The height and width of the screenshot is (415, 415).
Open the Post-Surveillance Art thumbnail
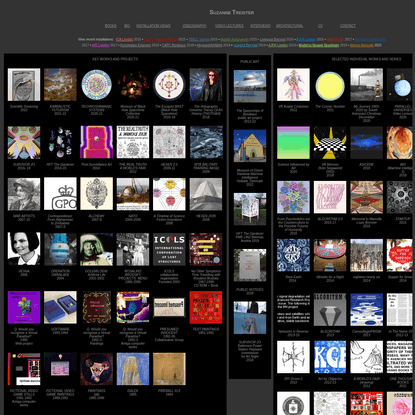(97, 142)
